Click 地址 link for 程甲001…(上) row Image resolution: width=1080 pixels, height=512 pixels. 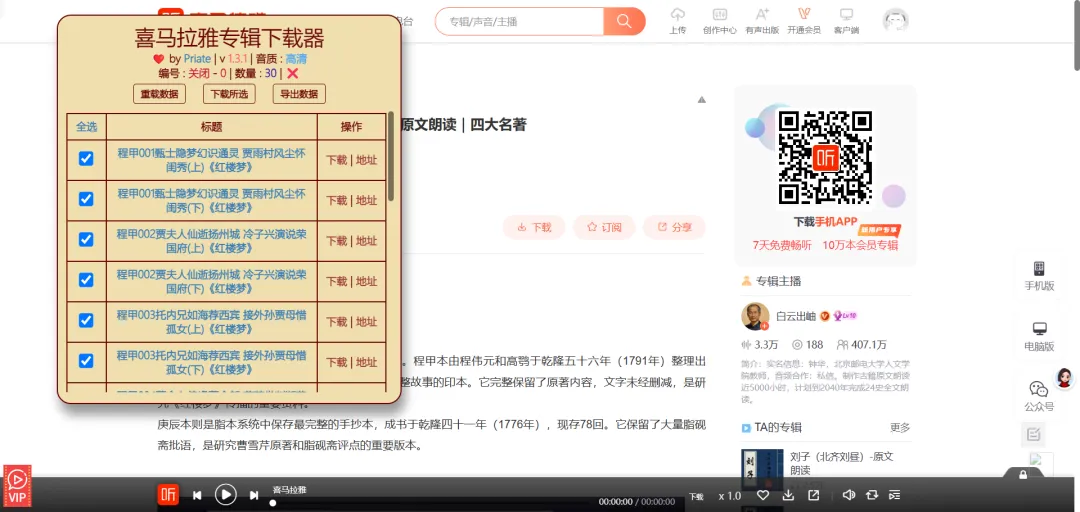(x=366, y=160)
